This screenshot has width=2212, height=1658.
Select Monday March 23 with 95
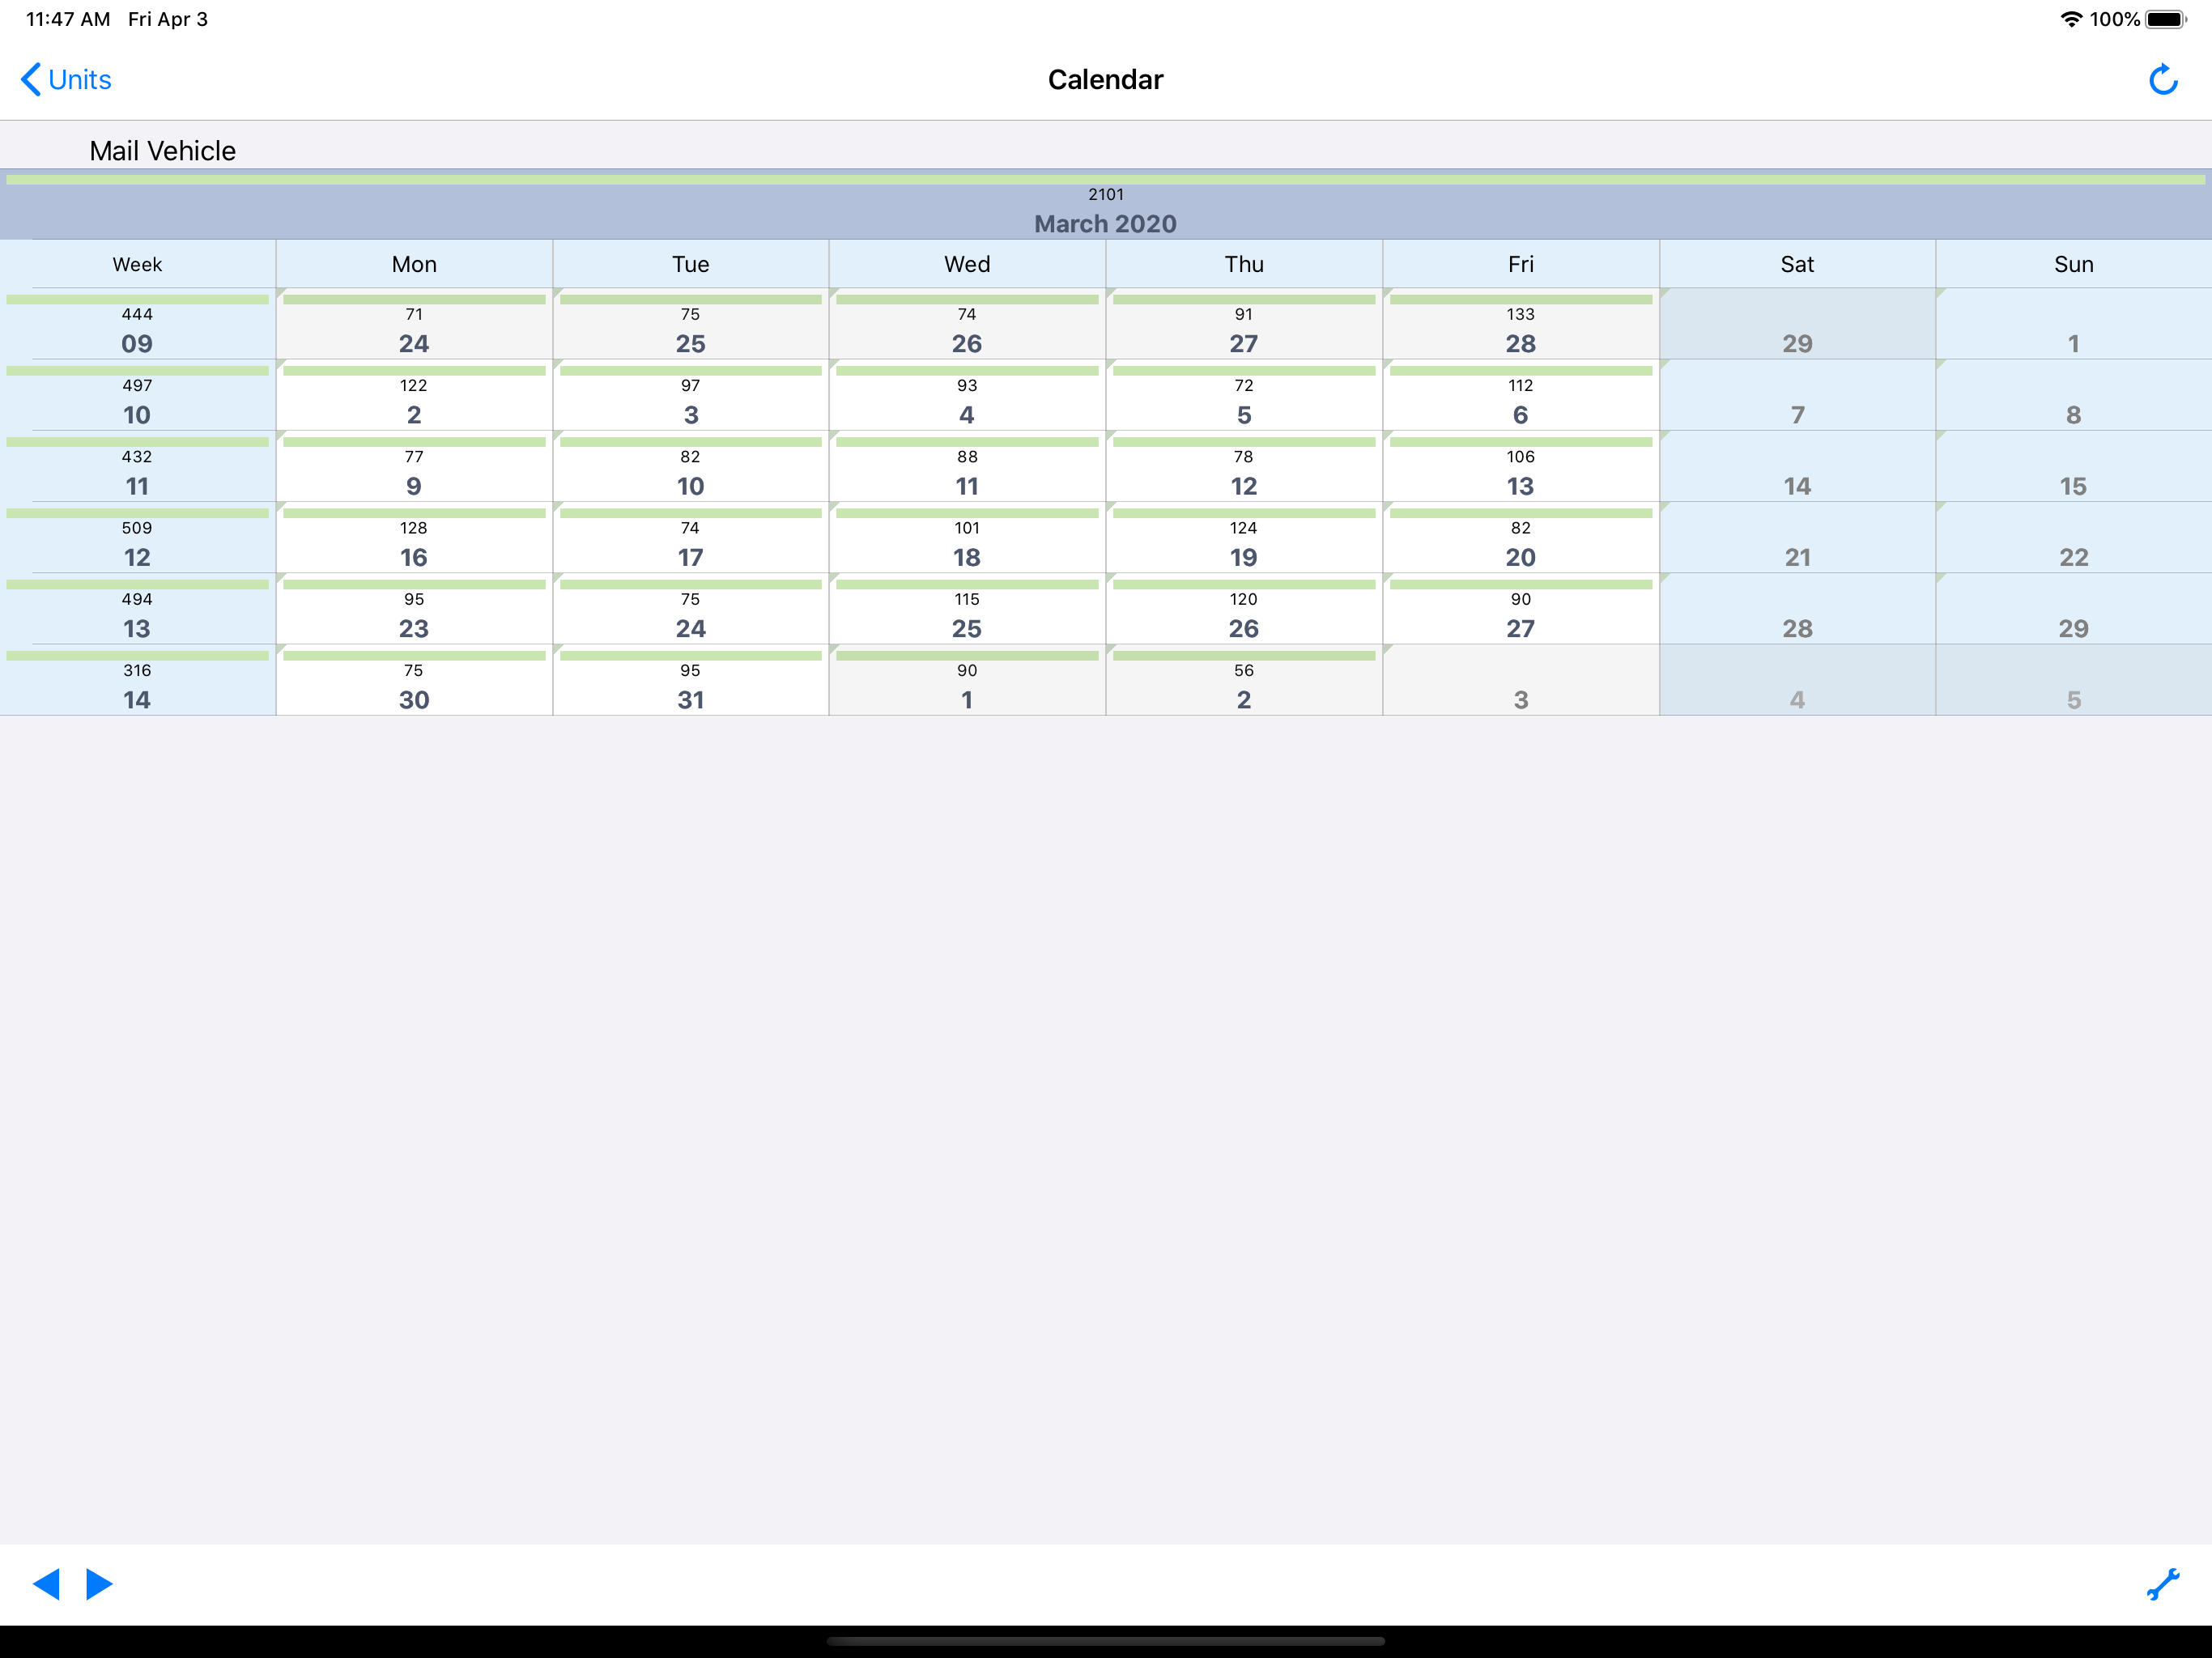coord(414,609)
